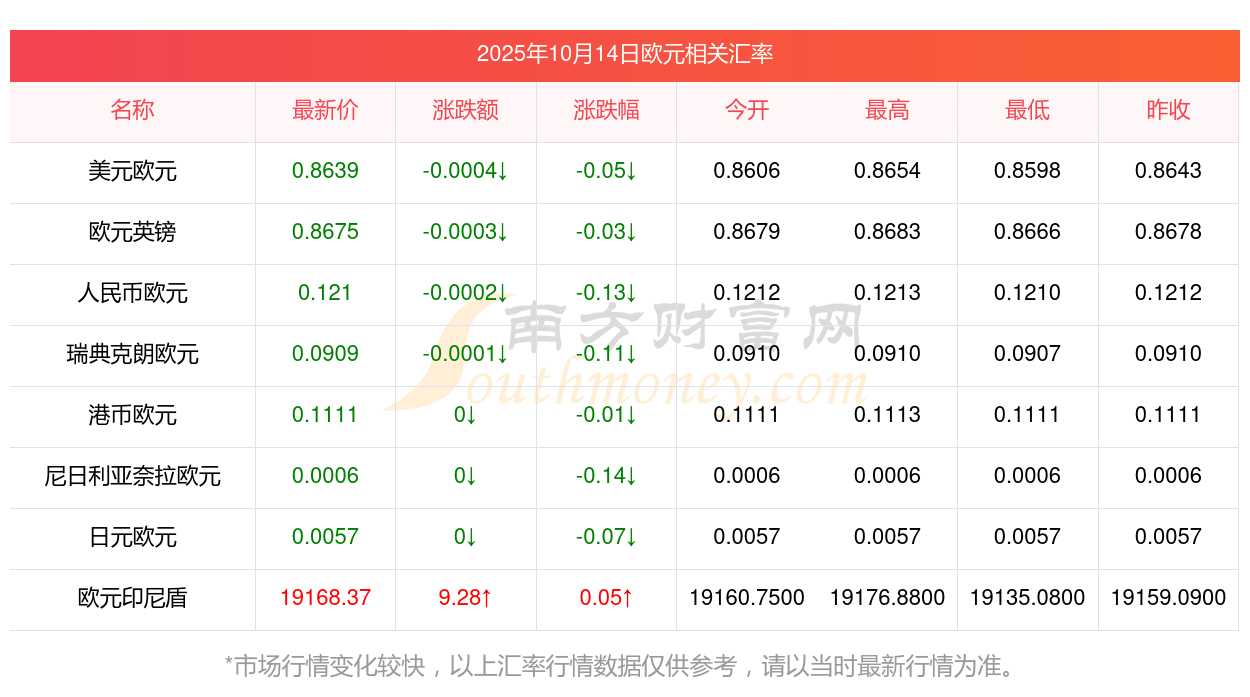Image resolution: width=1250 pixels, height=697 pixels.
Task: Click the 涨跌幅 column header
Action: (606, 111)
